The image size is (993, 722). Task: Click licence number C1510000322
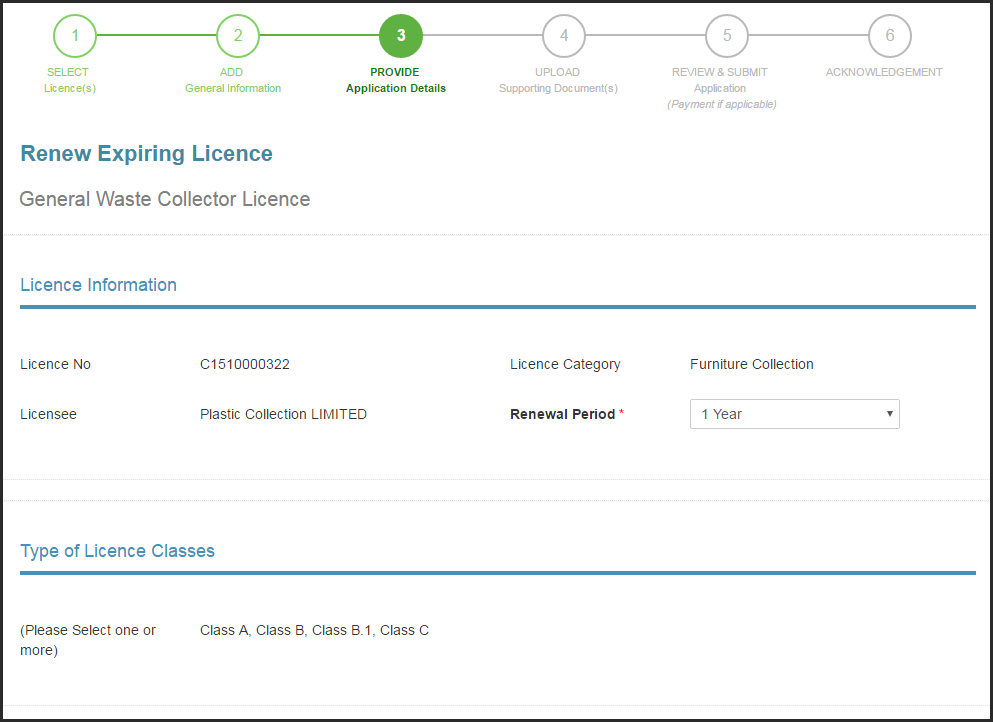(245, 364)
